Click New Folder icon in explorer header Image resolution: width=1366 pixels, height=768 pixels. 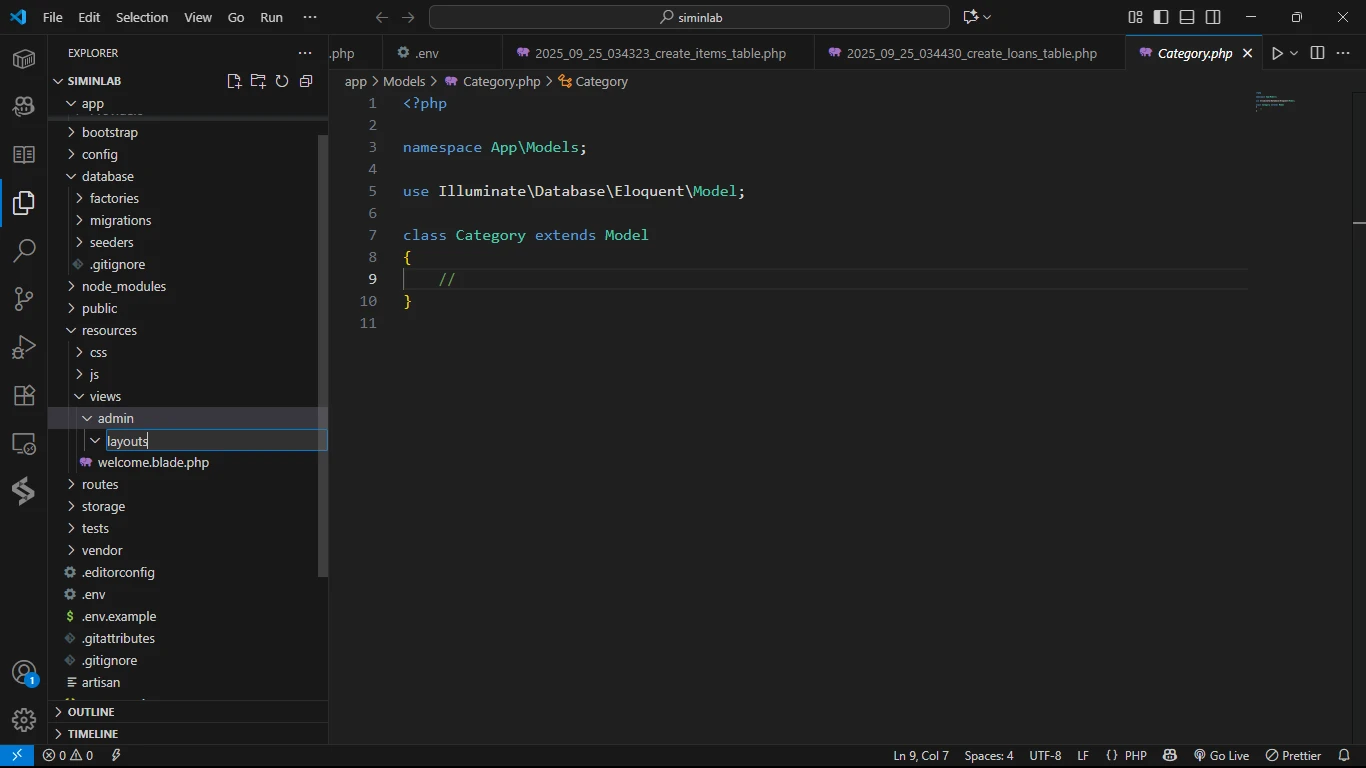pyautogui.click(x=258, y=81)
